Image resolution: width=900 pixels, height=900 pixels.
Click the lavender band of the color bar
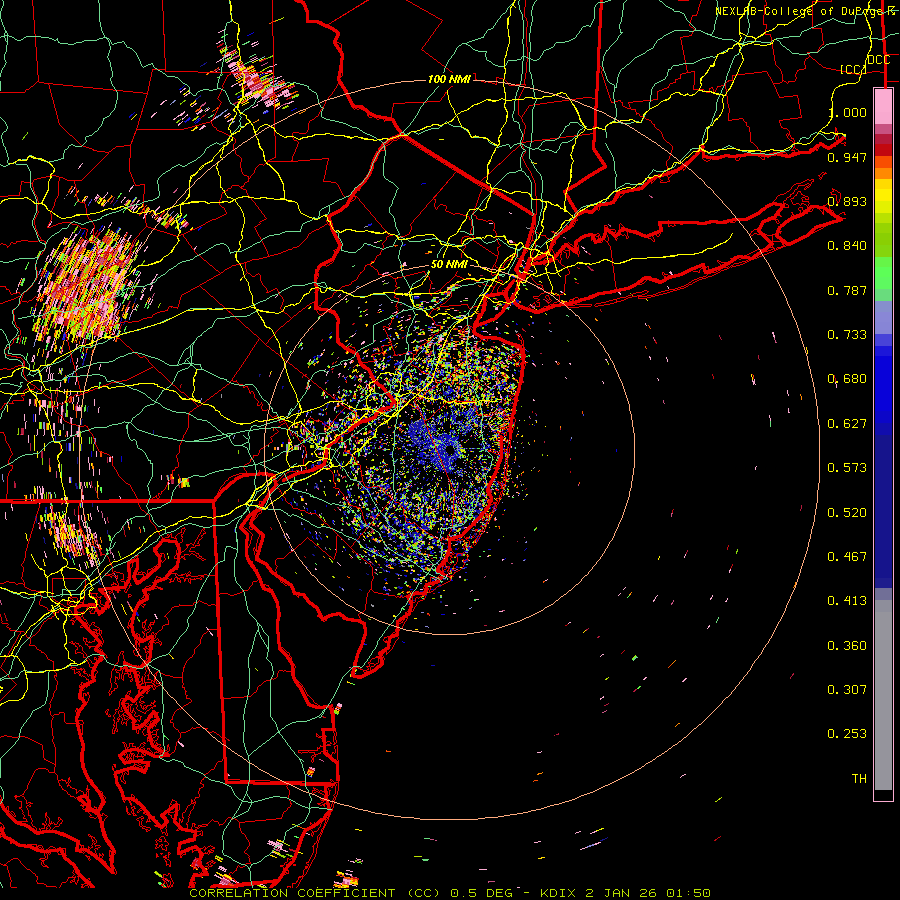tap(883, 317)
